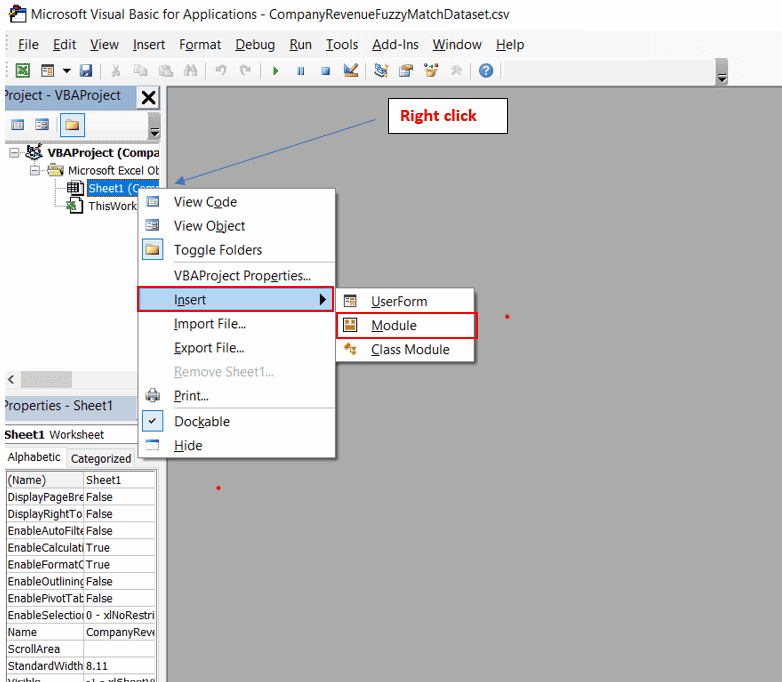Click the Cut scissors icon
The width and height of the screenshot is (782, 682).
coord(116,71)
